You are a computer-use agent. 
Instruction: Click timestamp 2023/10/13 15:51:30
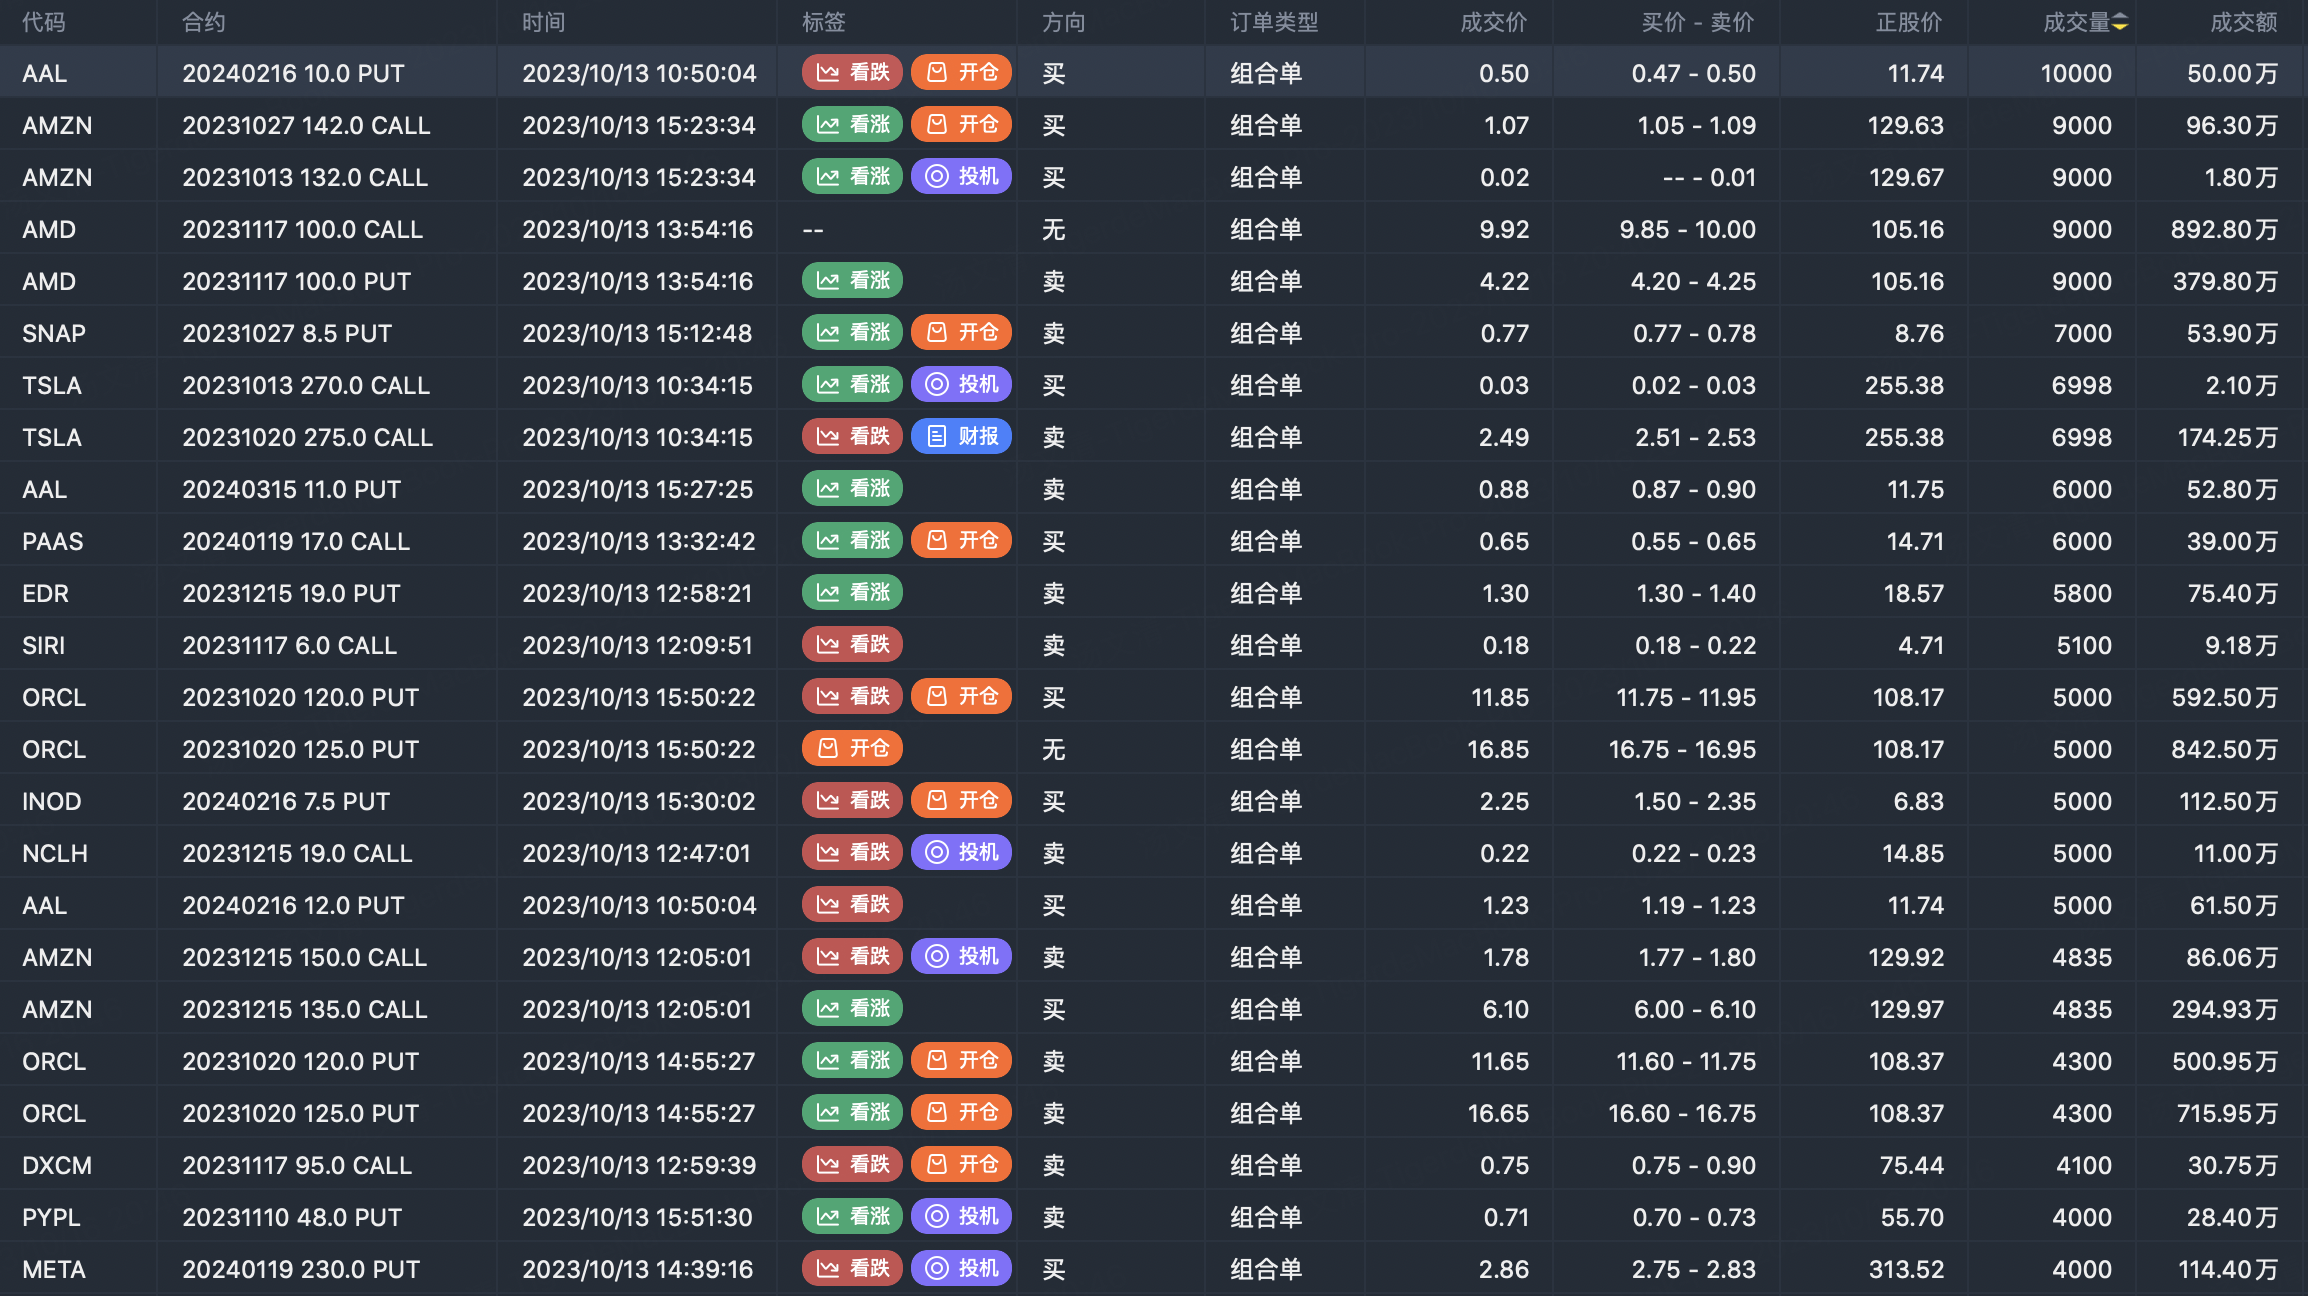point(638,1217)
